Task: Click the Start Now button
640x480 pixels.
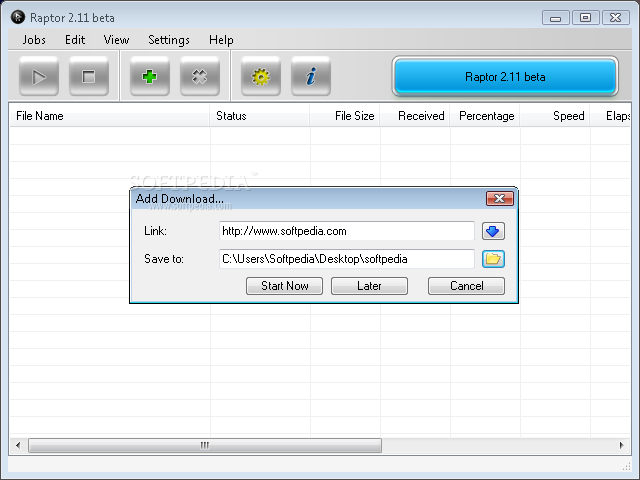Action: coord(284,286)
